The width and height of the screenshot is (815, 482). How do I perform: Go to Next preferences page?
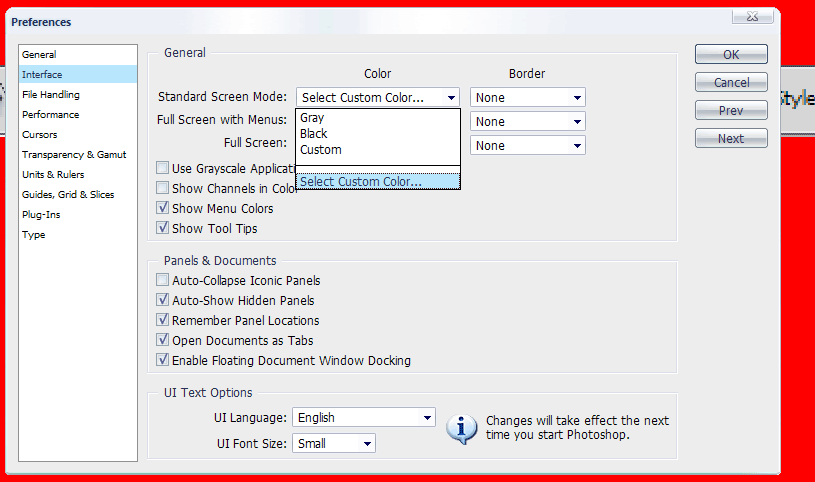pyautogui.click(x=731, y=139)
